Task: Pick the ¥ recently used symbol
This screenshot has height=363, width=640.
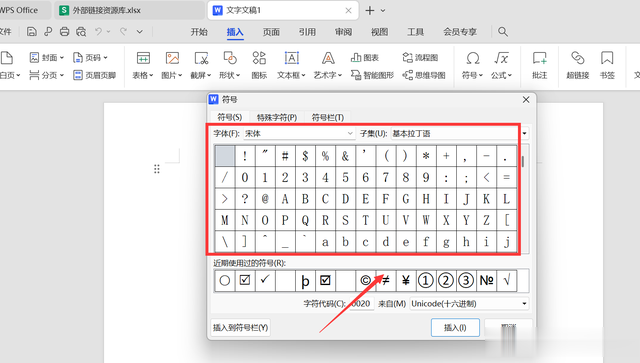Action: (x=406, y=281)
